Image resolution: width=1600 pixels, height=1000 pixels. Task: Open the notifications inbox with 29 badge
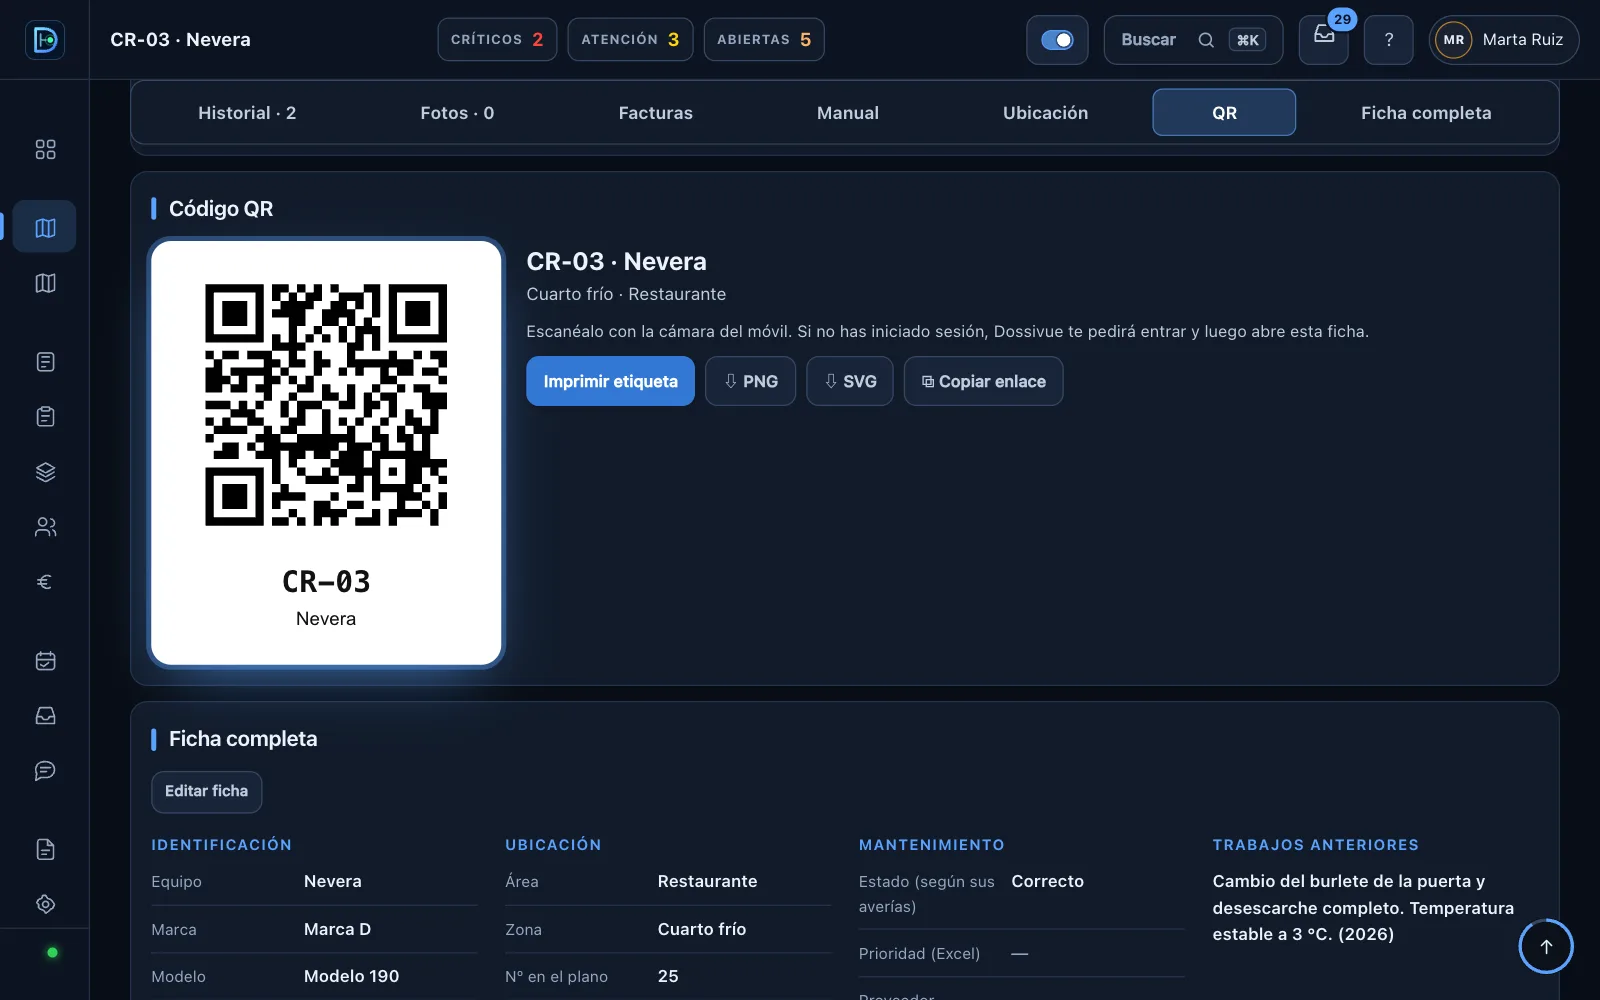(1324, 40)
